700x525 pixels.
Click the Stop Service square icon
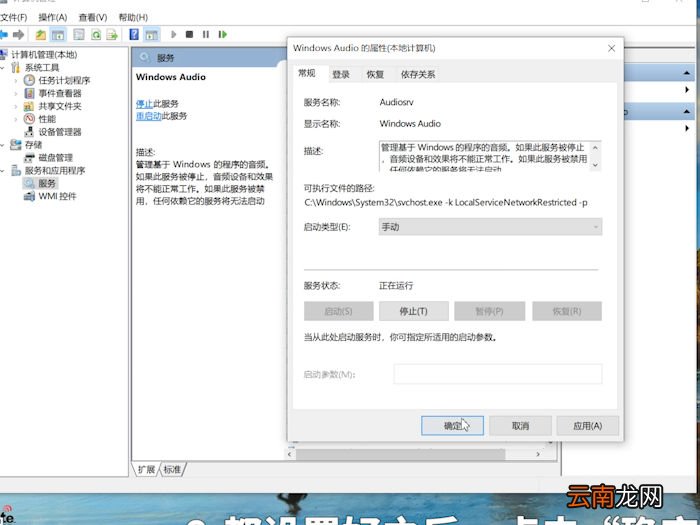[x=189, y=34]
